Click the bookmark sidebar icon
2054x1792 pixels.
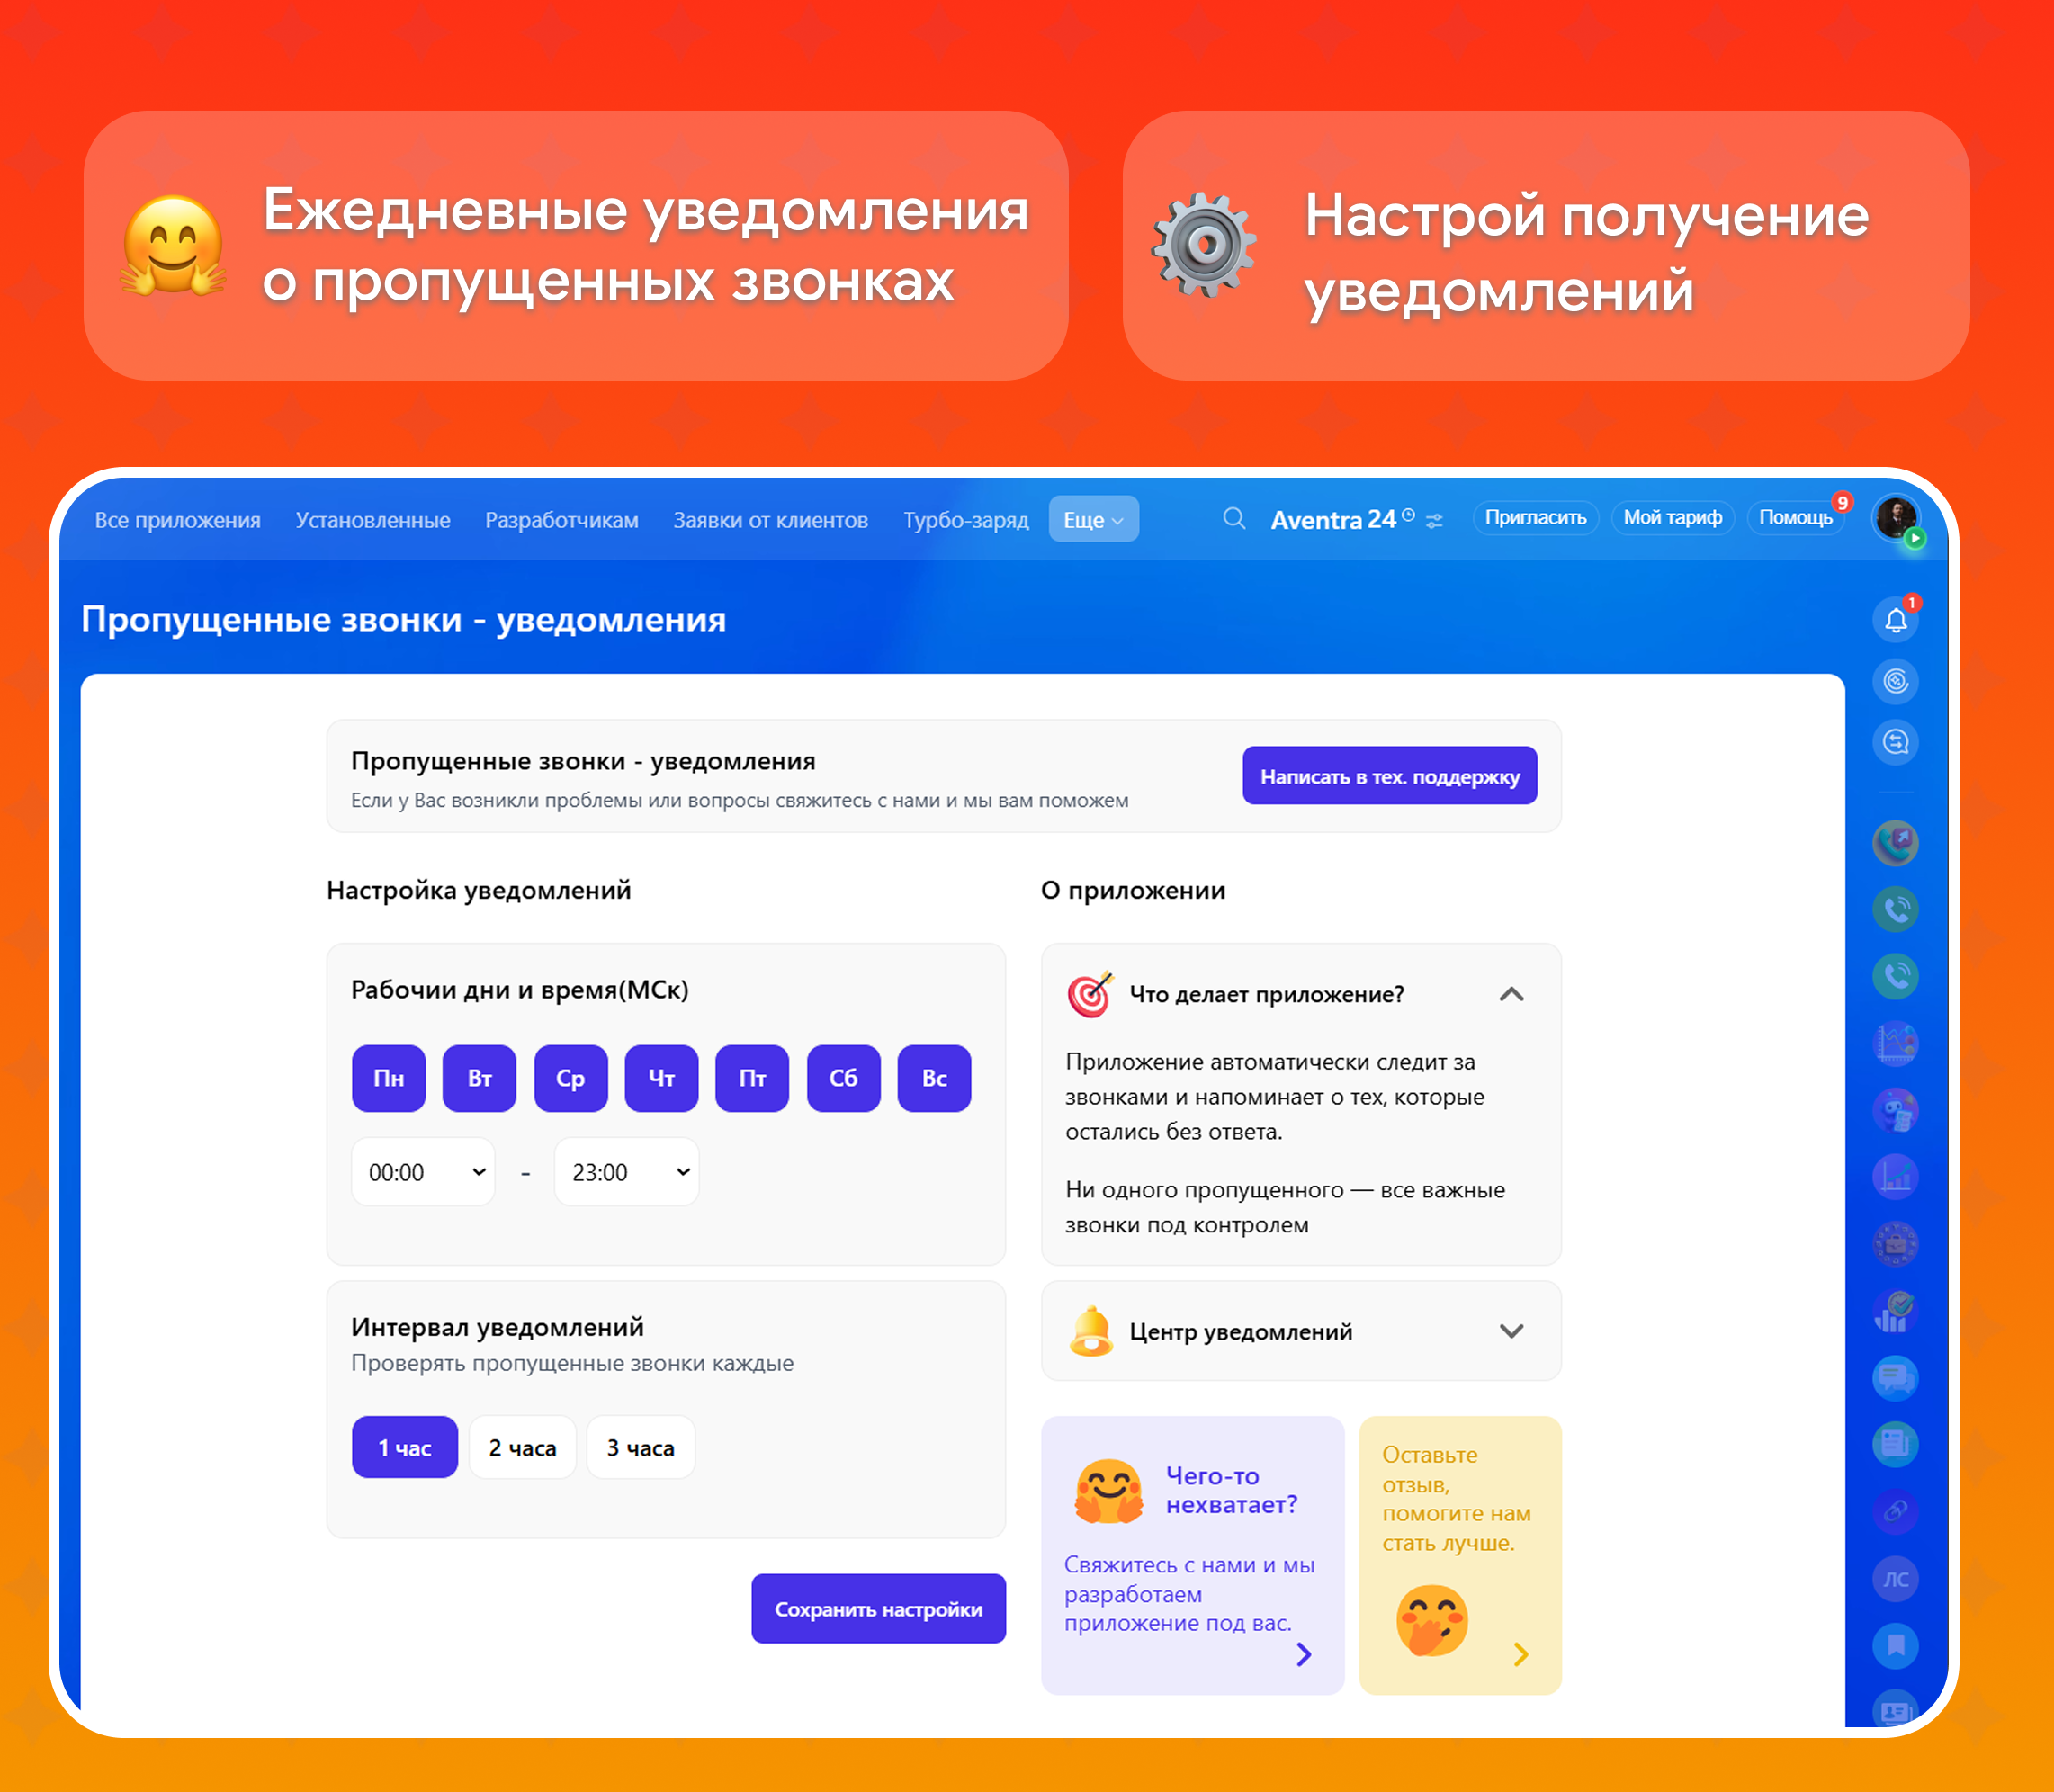coord(1895,1645)
